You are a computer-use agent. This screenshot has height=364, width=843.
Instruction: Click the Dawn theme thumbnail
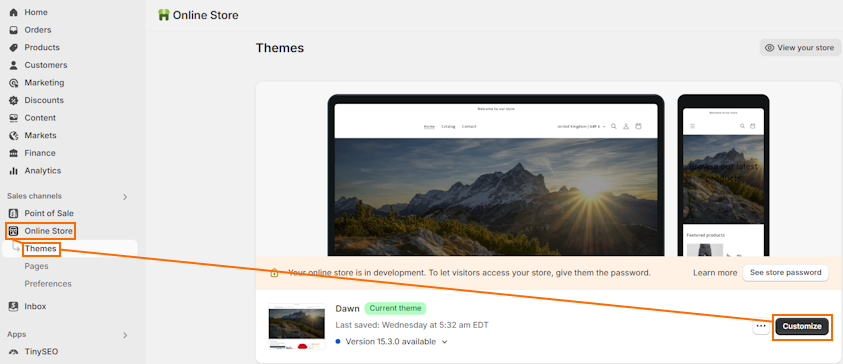tap(297, 326)
